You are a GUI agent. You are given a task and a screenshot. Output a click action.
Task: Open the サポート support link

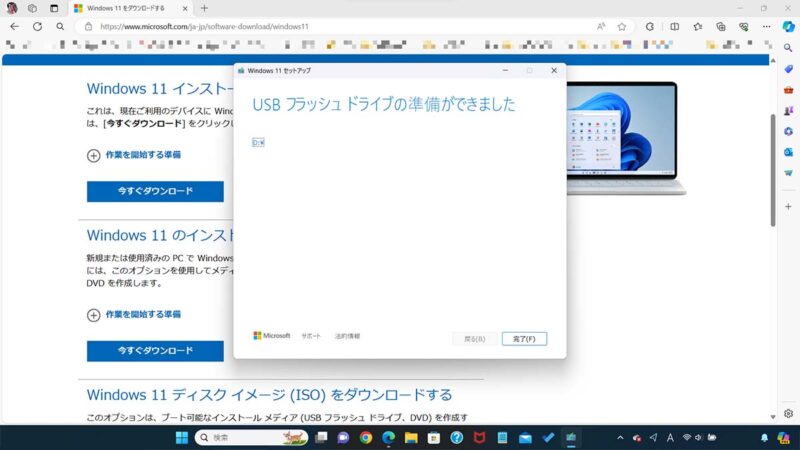(x=312, y=336)
